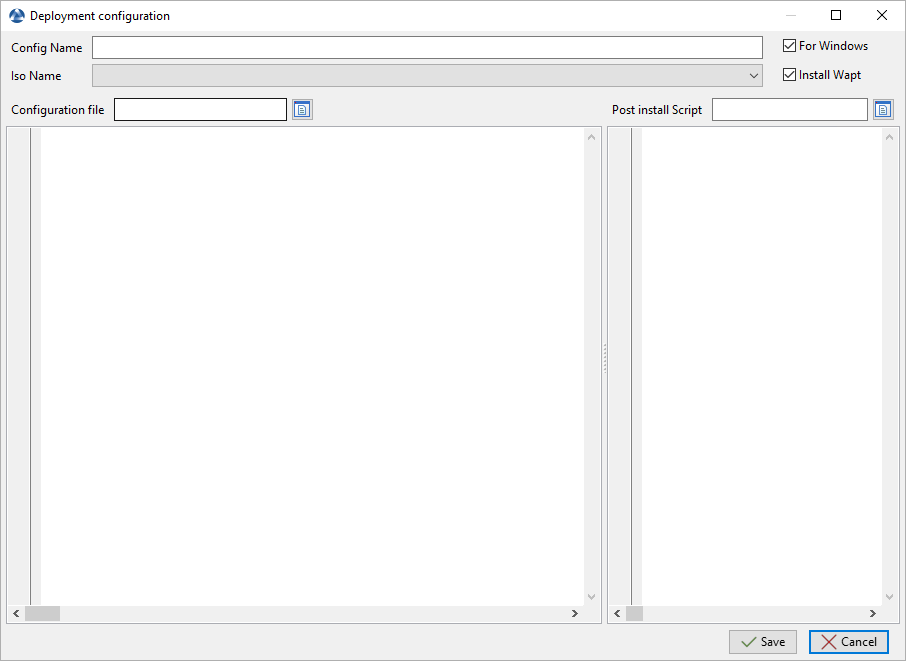Click the Configuration file path field

(200, 110)
